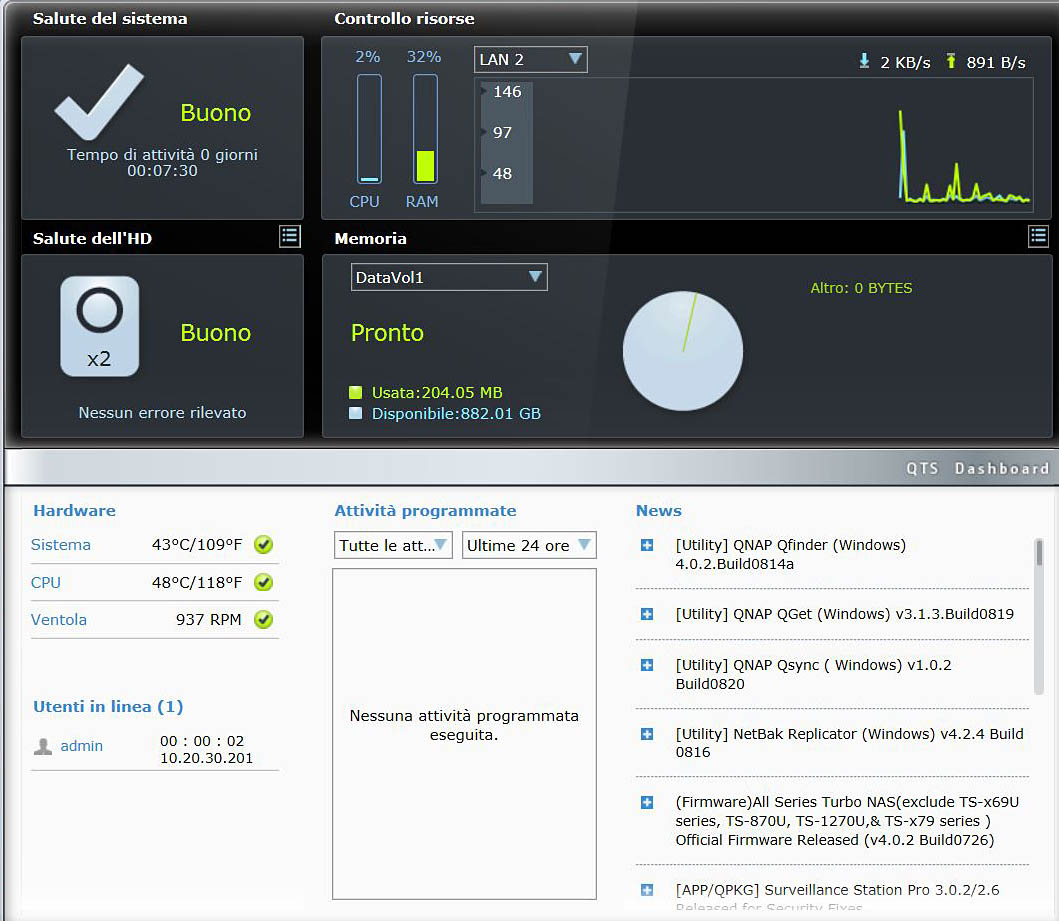The width and height of the screenshot is (1059, 921).
Task: Open the HD health details list icon
Action: (x=289, y=236)
